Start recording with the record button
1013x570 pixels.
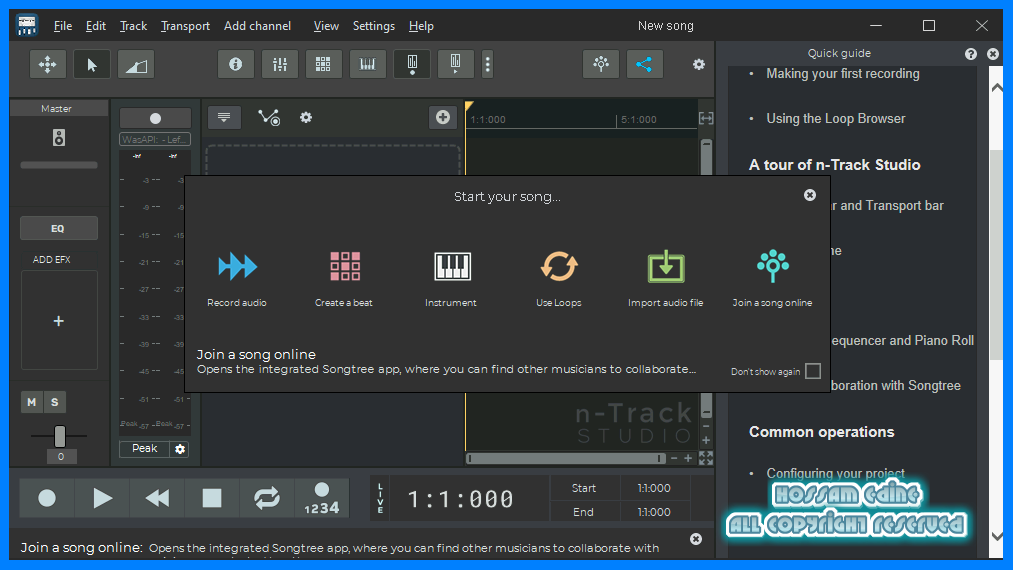pos(47,498)
